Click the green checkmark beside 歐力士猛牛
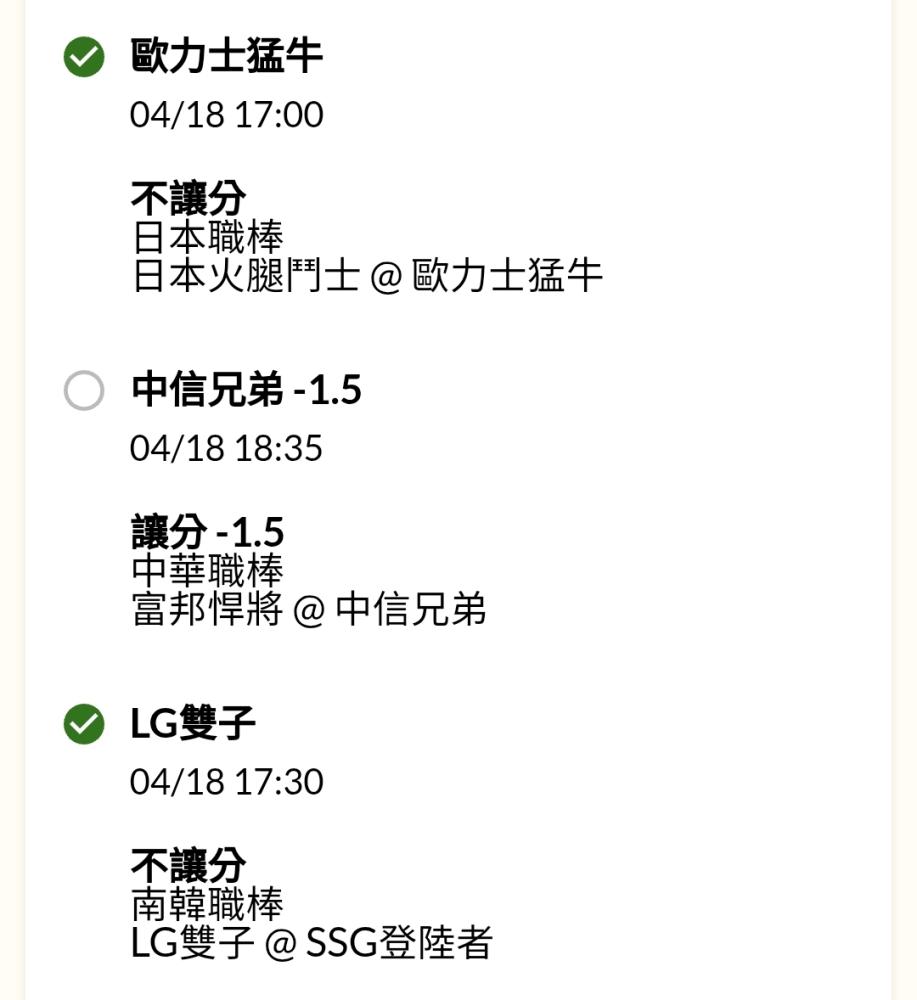 (x=84, y=57)
